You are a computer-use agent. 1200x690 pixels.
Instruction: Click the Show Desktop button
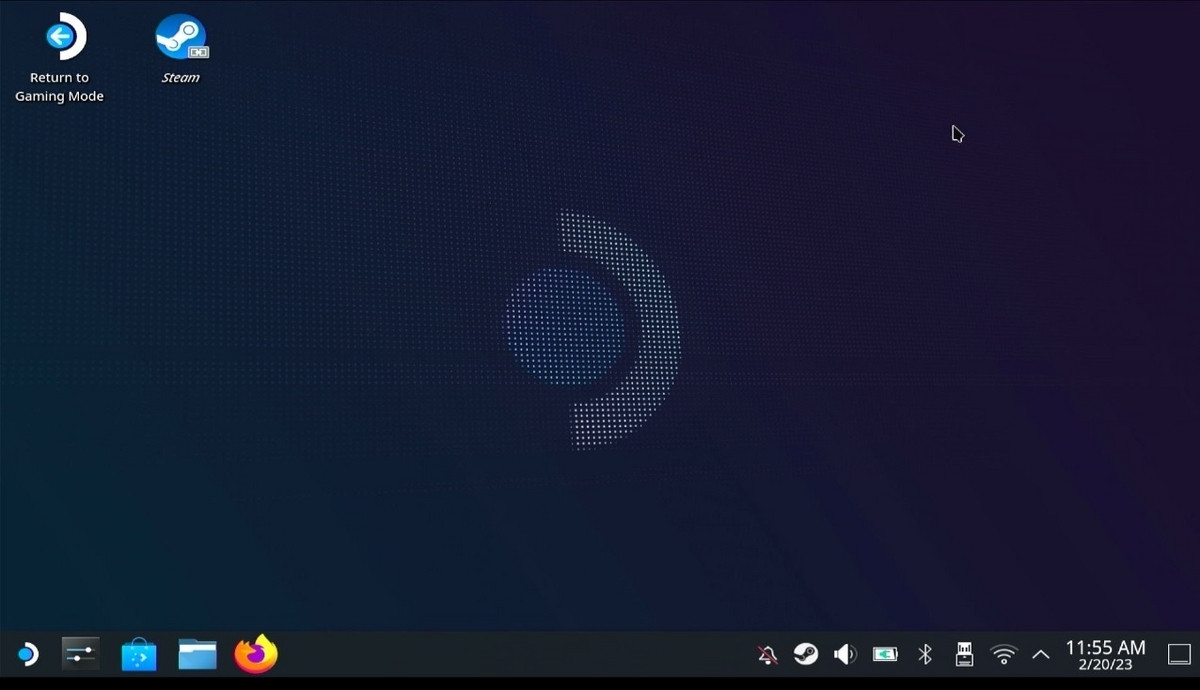click(x=1179, y=655)
